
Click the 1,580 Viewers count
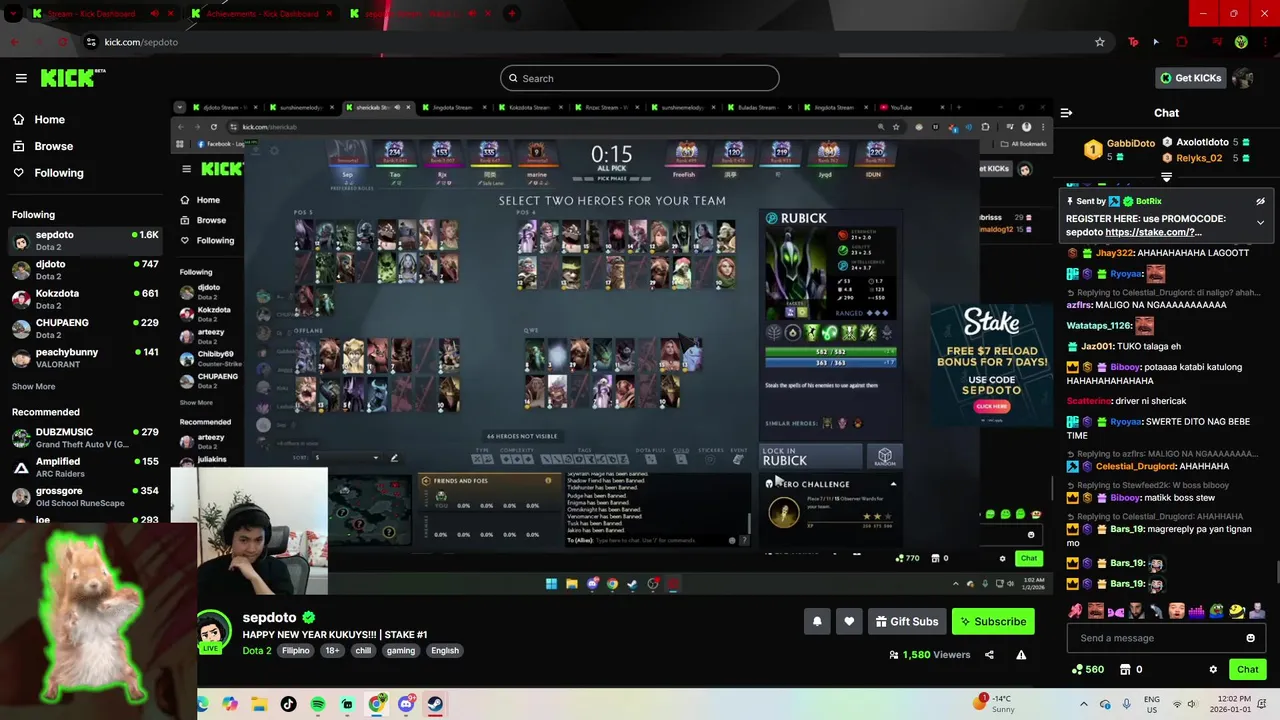click(x=929, y=655)
